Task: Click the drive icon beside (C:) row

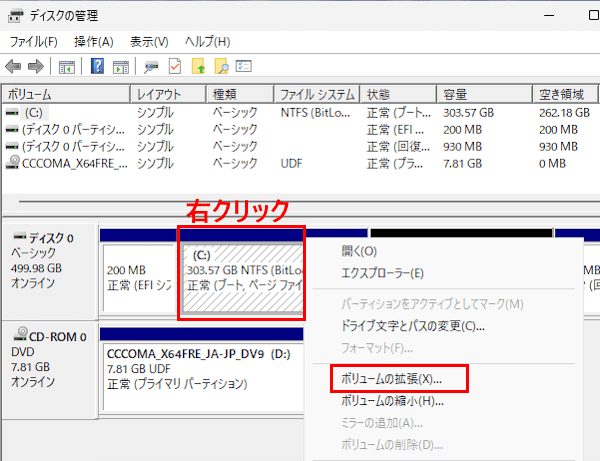Action: [x=12, y=112]
